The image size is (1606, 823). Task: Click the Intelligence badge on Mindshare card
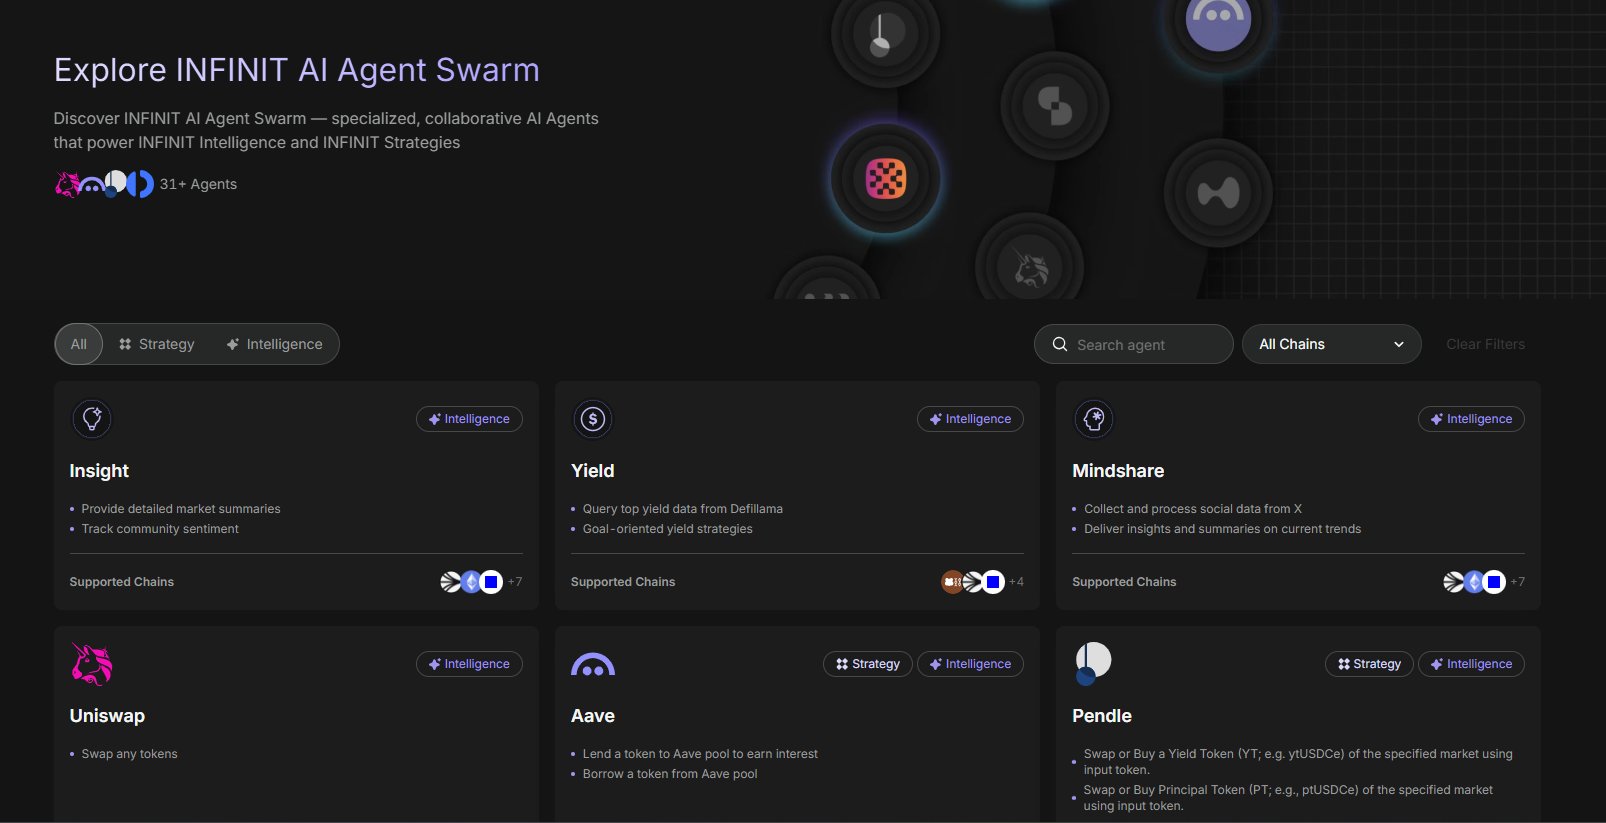point(1471,419)
